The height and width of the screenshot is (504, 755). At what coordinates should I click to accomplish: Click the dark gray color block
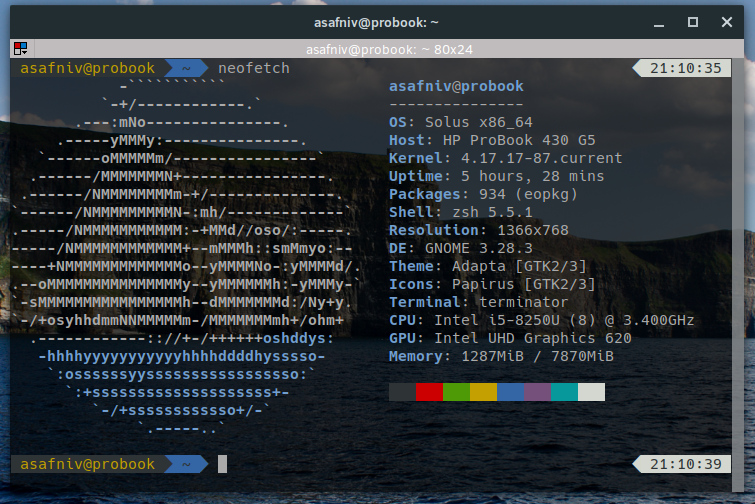[403, 392]
